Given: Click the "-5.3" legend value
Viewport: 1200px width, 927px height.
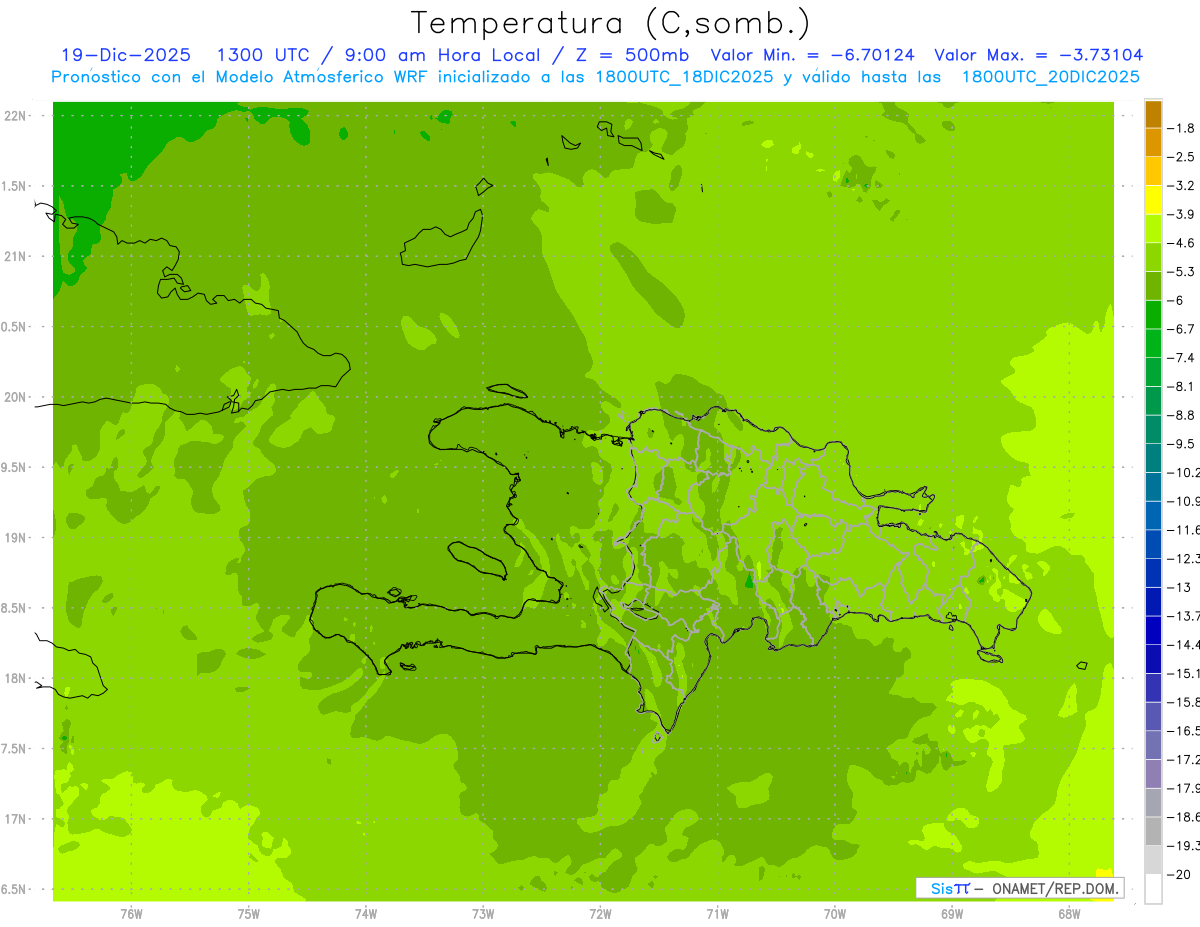Looking at the screenshot, I should point(1182,272).
